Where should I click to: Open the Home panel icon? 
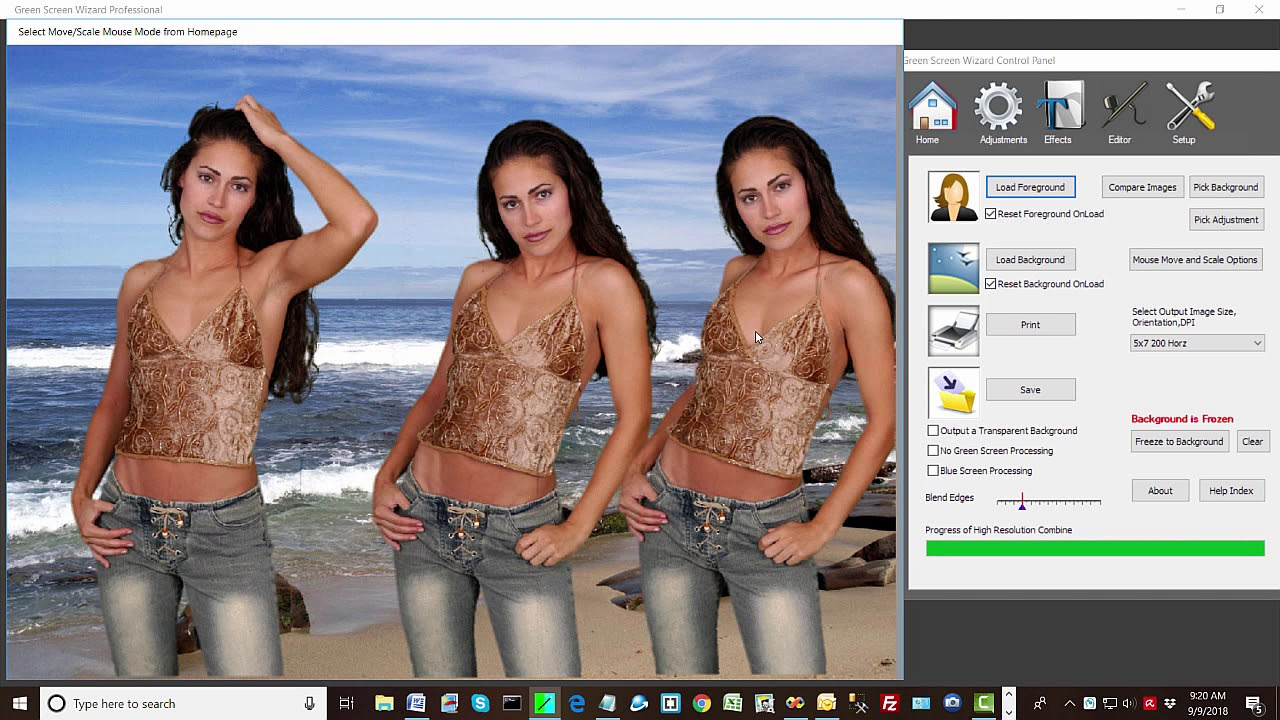coord(932,108)
